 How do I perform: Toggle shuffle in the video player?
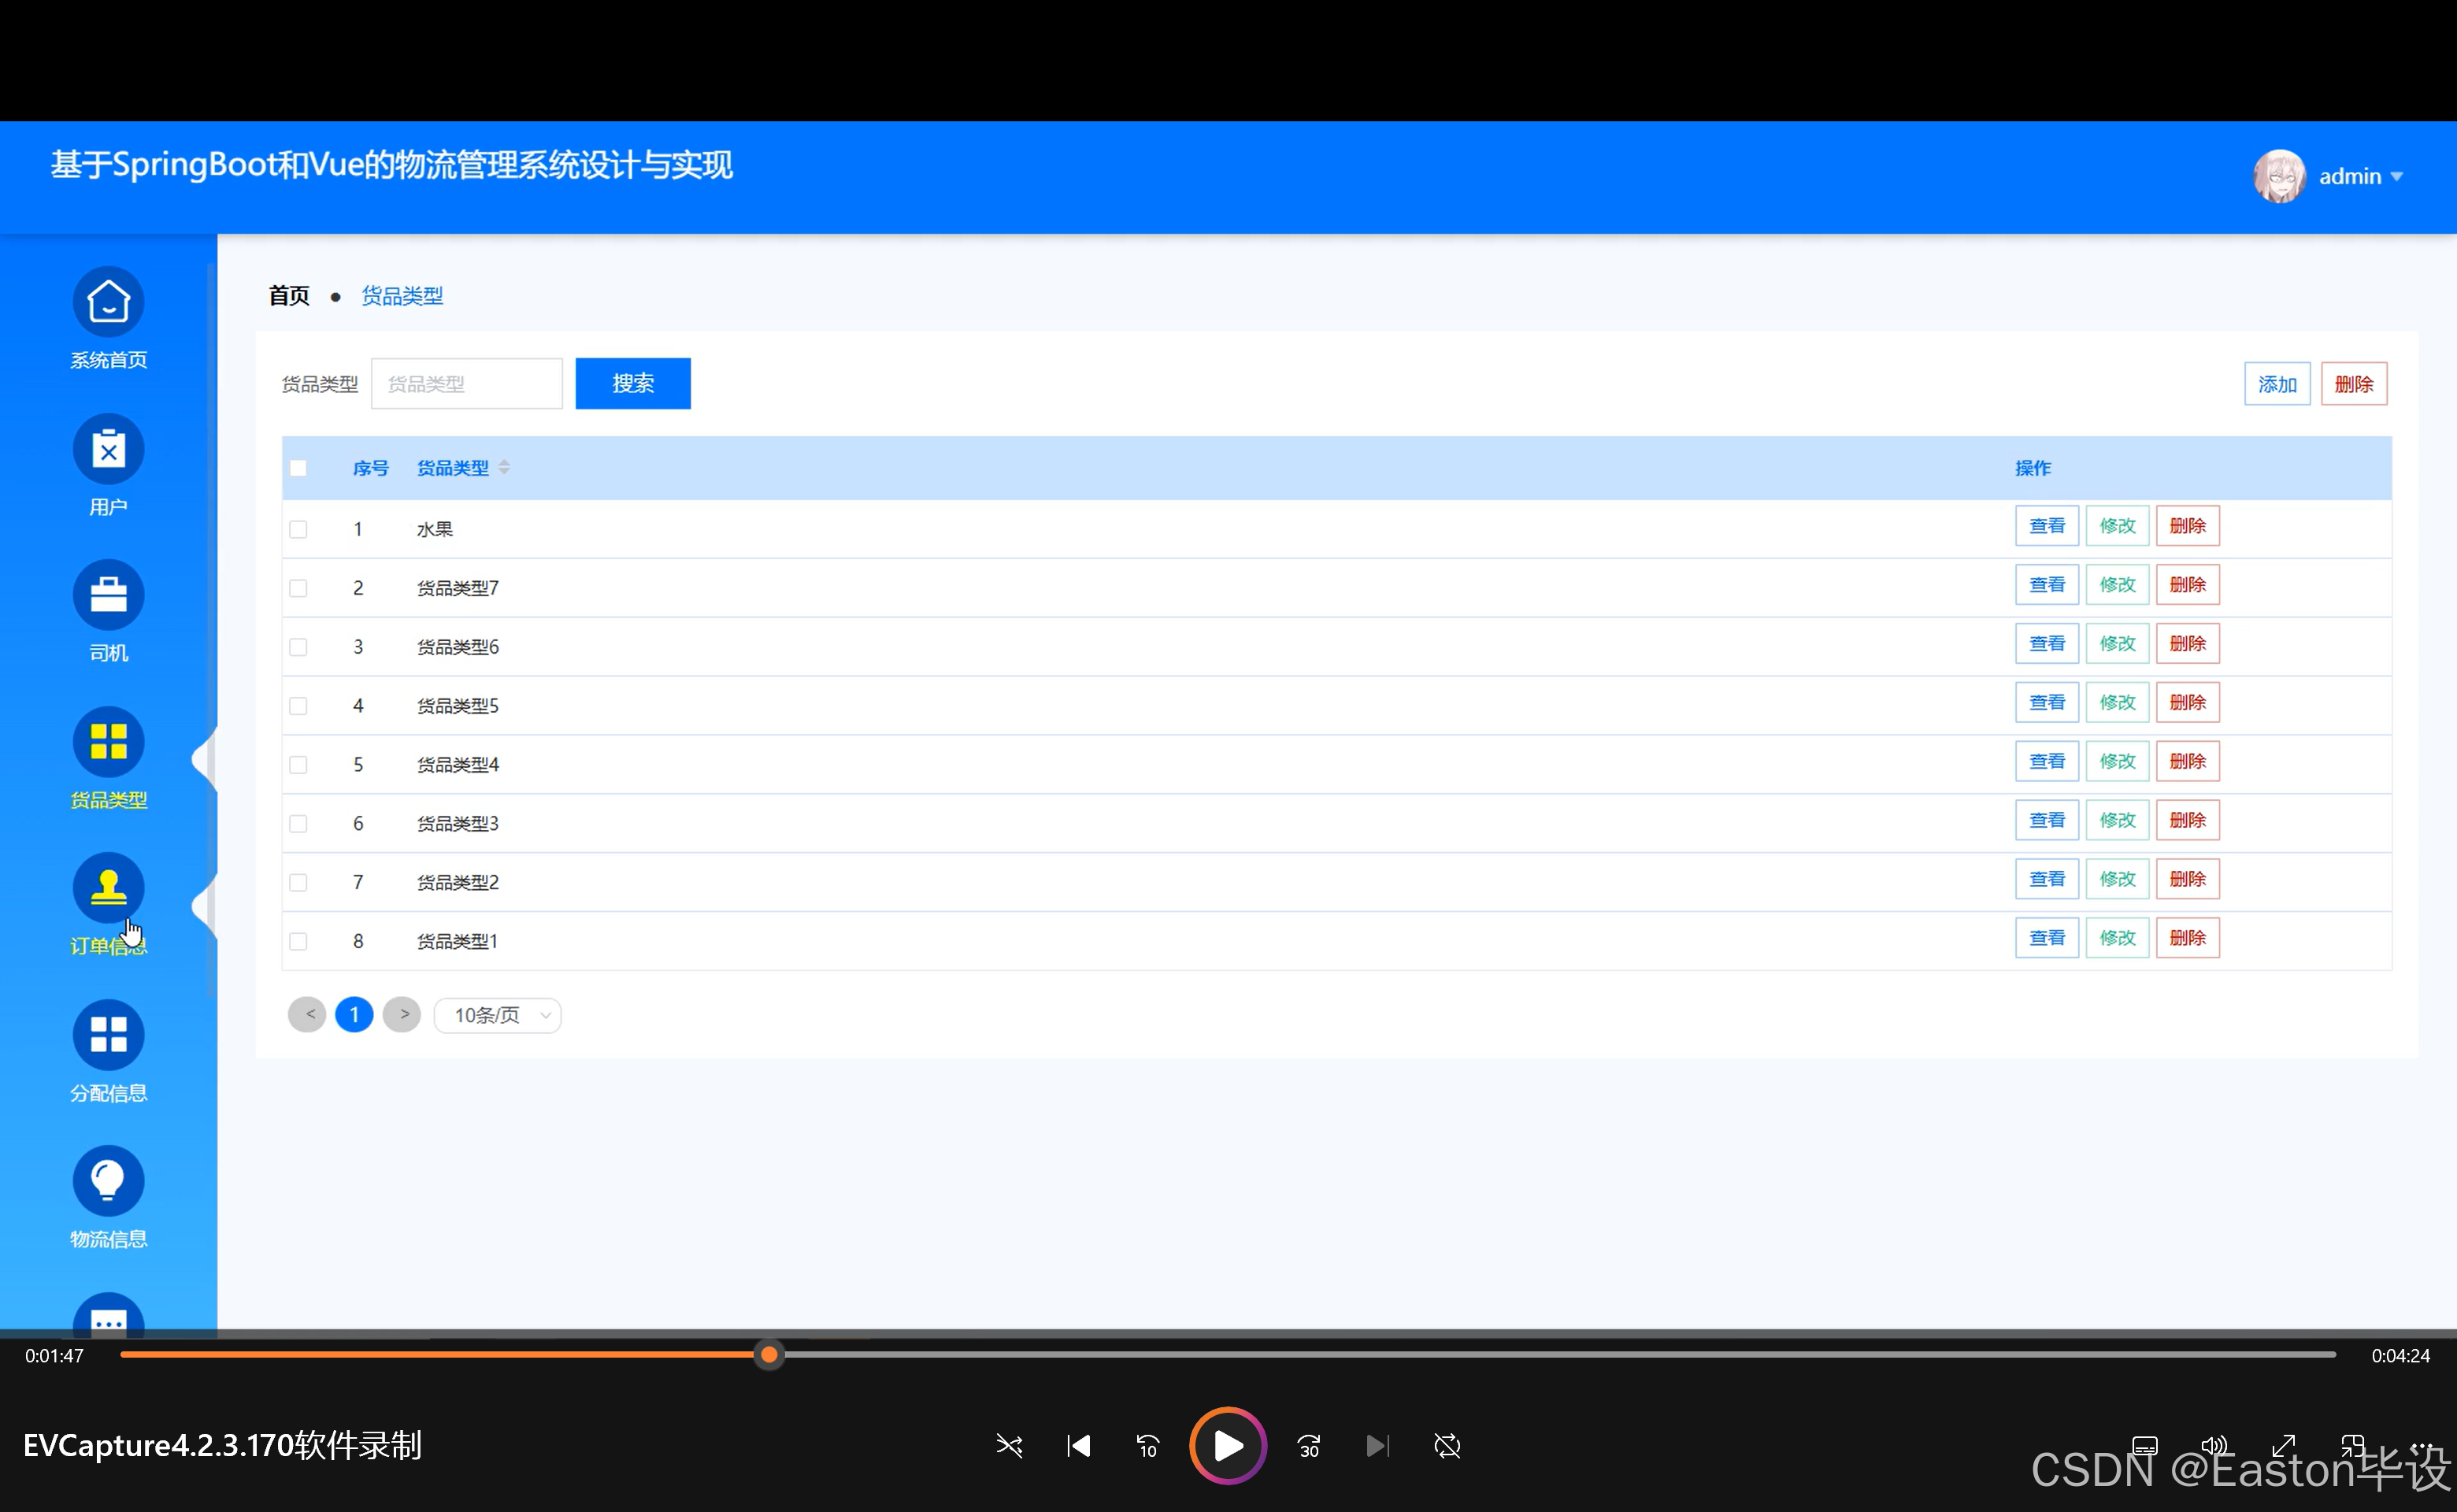[1009, 1446]
